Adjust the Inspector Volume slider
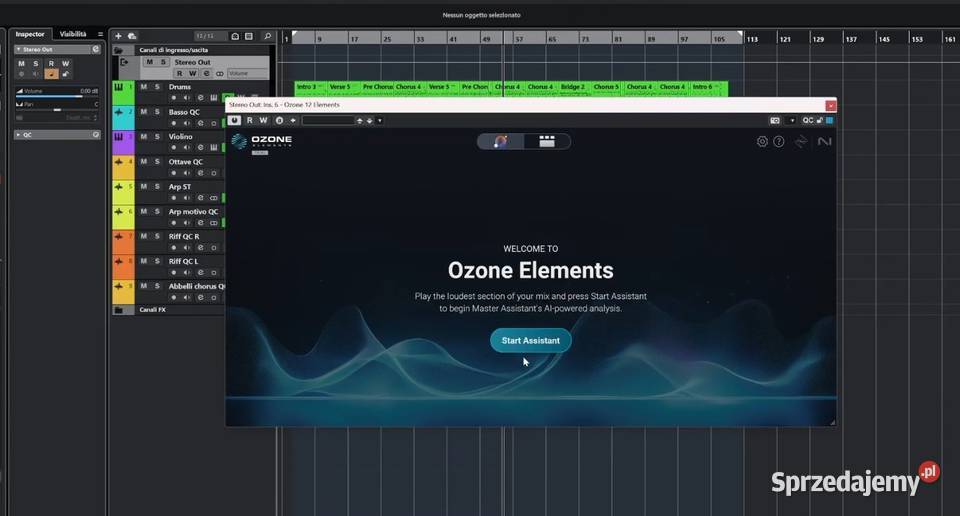The width and height of the screenshot is (960, 516). coord(57,96)
